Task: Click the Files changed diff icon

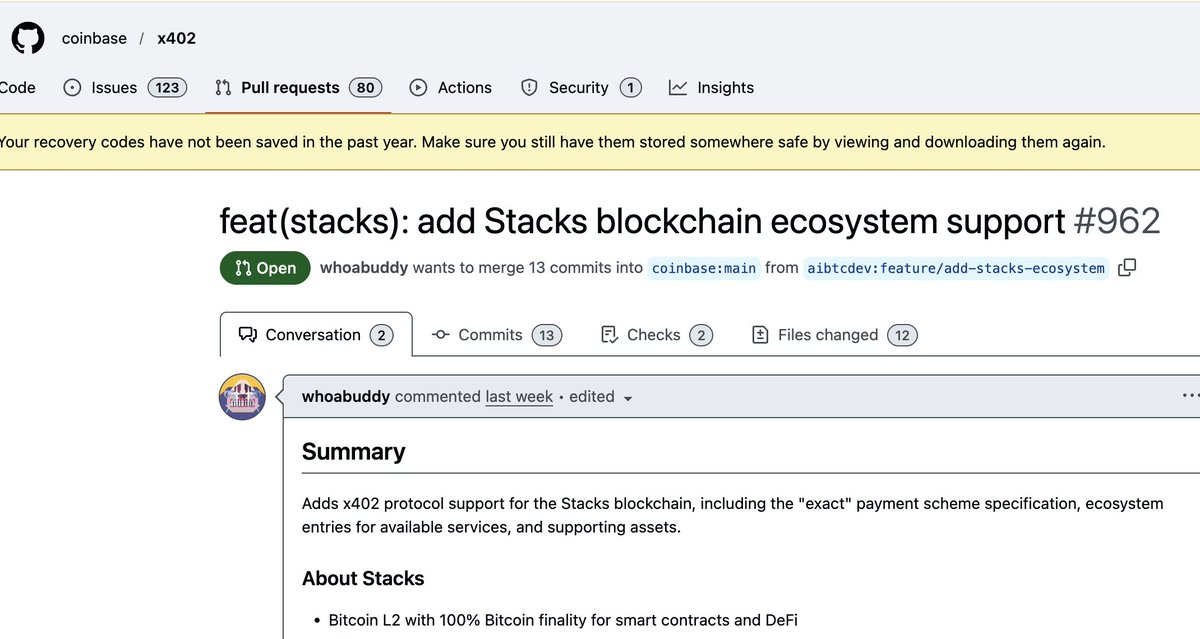Action: [760, 335]
